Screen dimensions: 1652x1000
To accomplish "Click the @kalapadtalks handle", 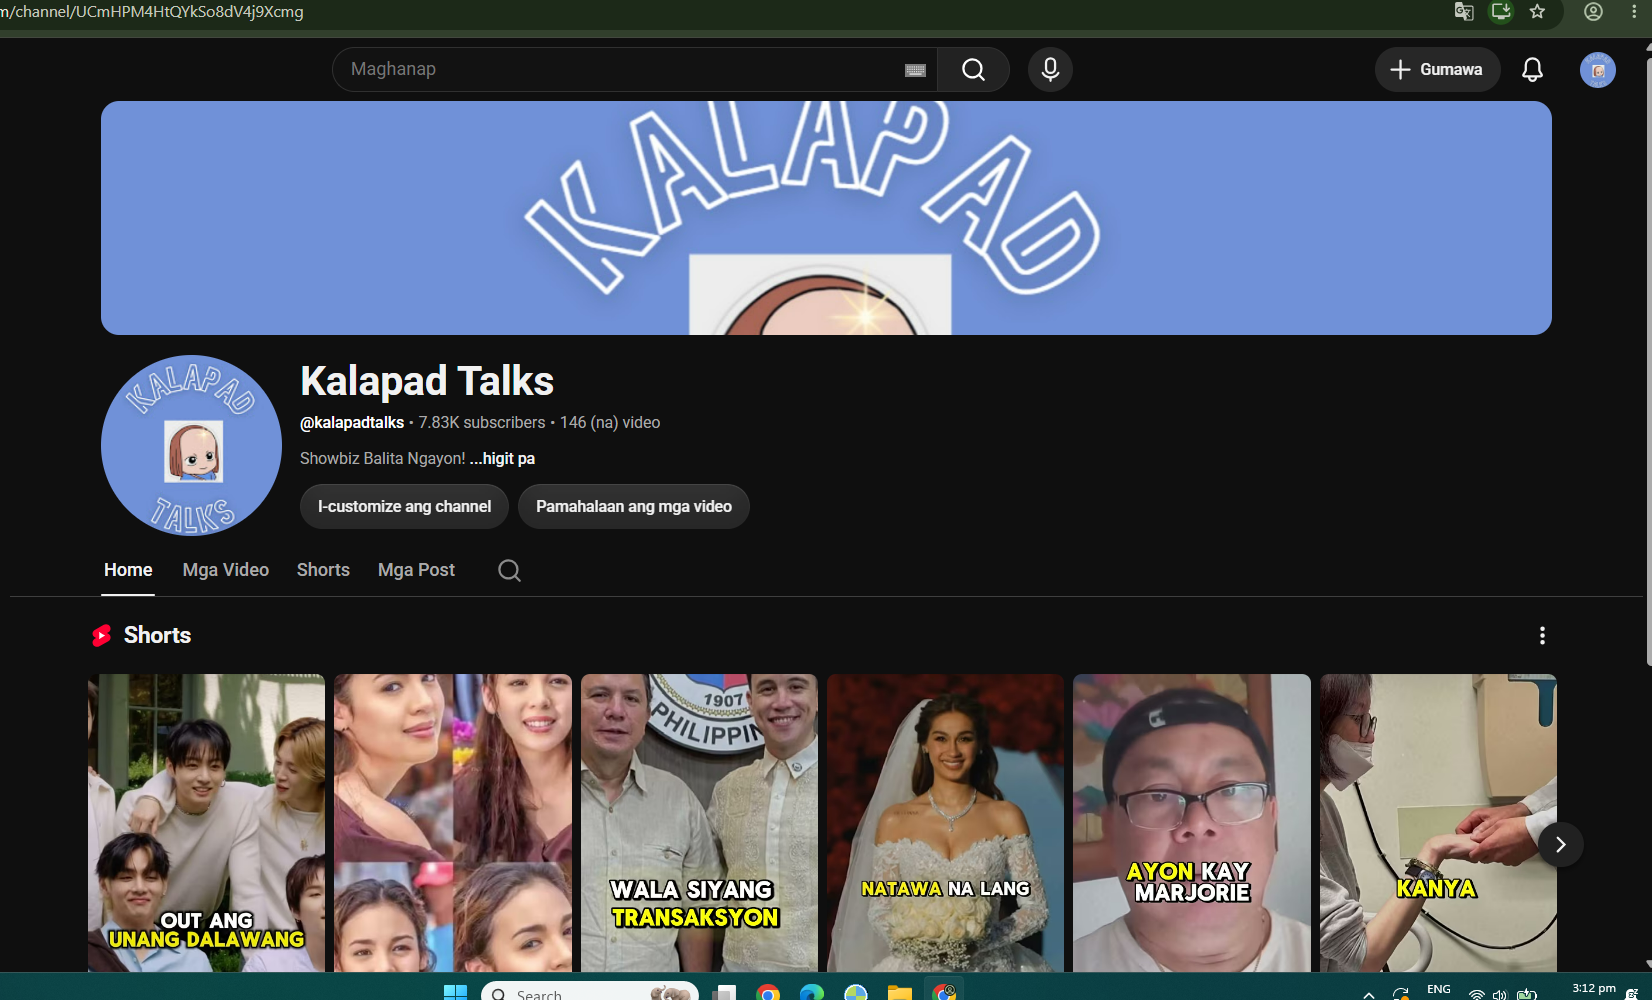I will click(352, 423).
